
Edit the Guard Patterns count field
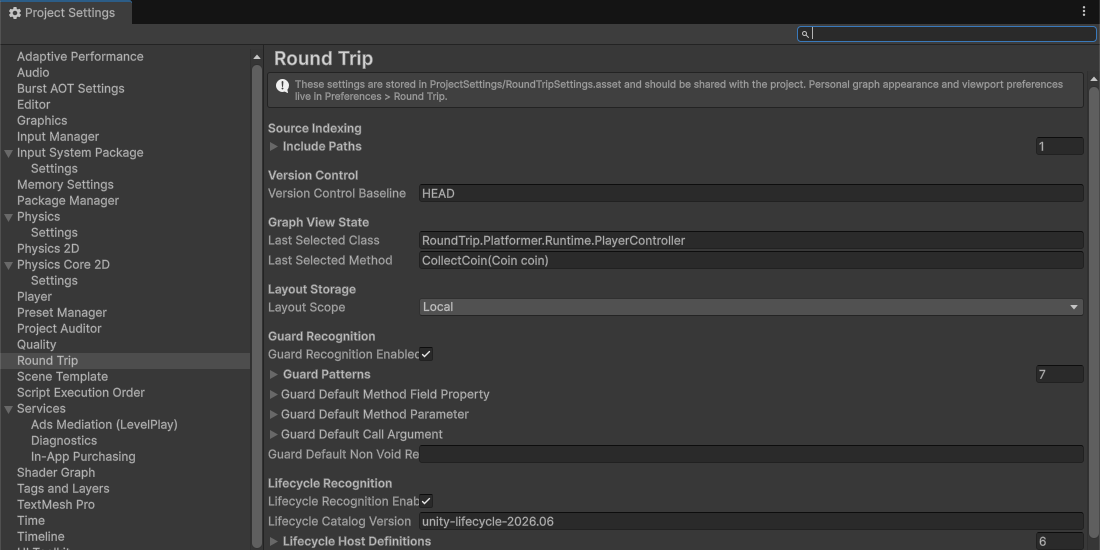coord(1059,375)
